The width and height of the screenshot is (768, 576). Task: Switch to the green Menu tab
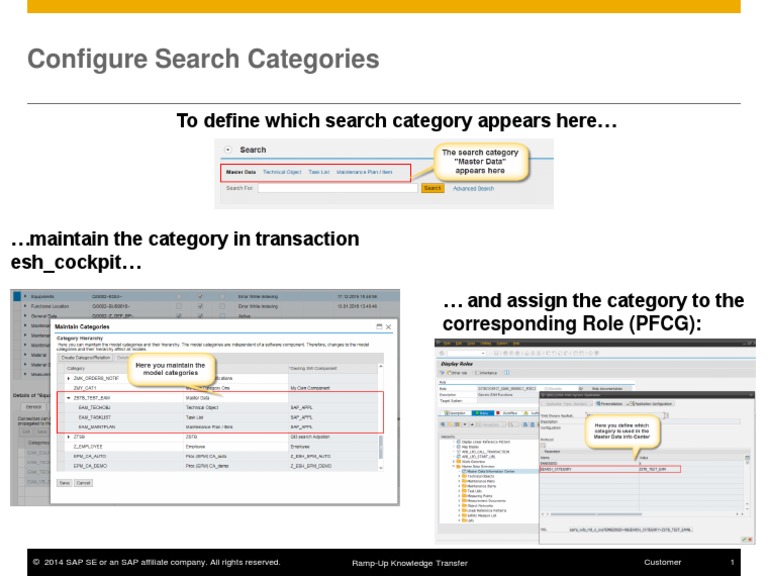(x=482, y=413)
